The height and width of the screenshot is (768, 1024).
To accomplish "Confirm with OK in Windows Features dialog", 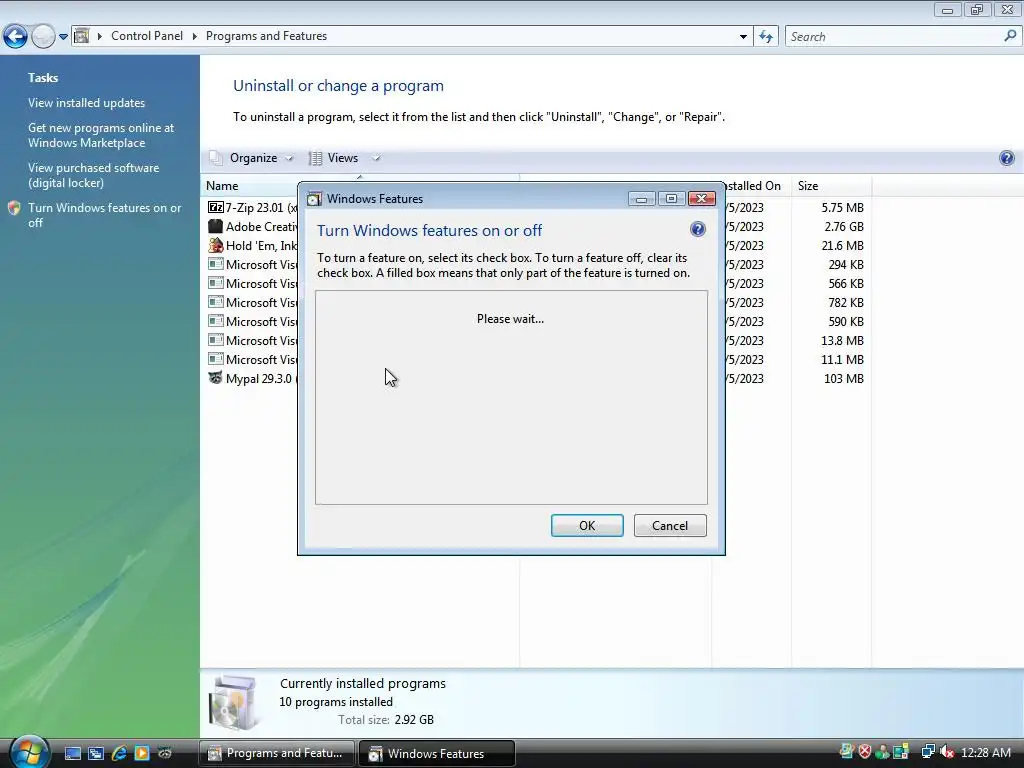I will pos(587,526).
